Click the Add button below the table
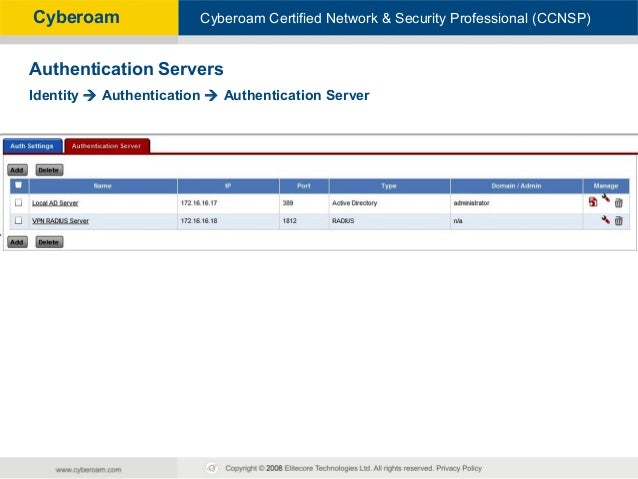 click(17, 242)
